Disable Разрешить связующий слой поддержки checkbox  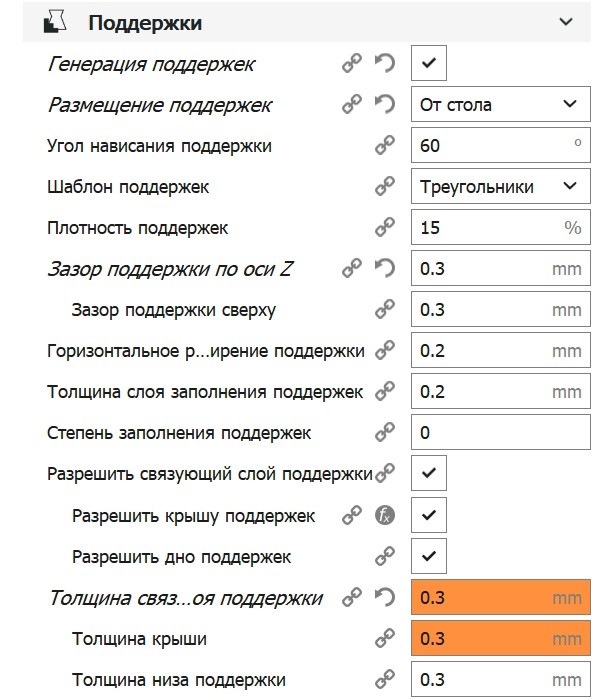[x=428, y=474]
